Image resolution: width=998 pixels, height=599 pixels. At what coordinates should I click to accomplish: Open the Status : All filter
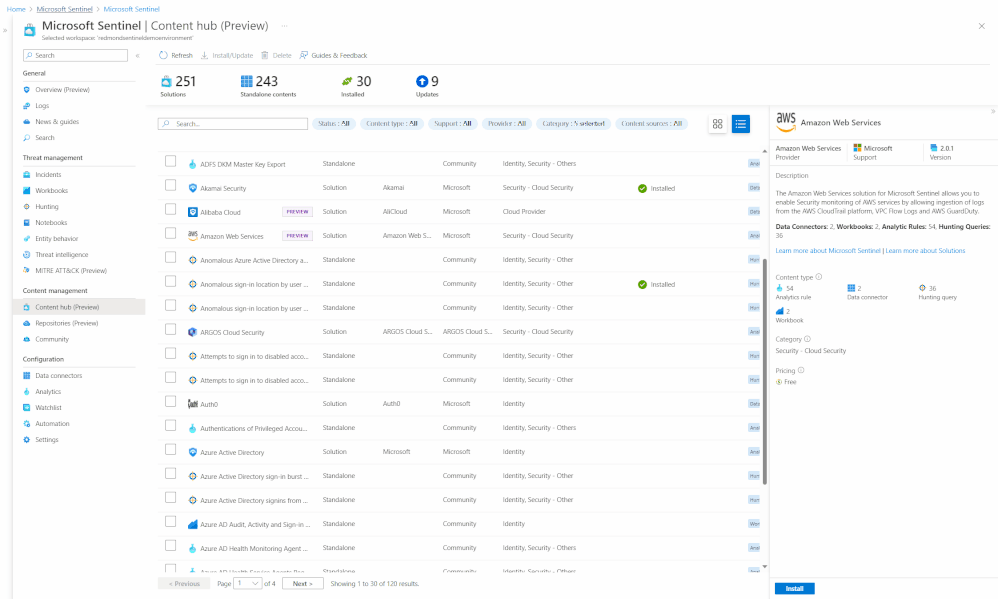pyautogui.click(x=334, y=123)
